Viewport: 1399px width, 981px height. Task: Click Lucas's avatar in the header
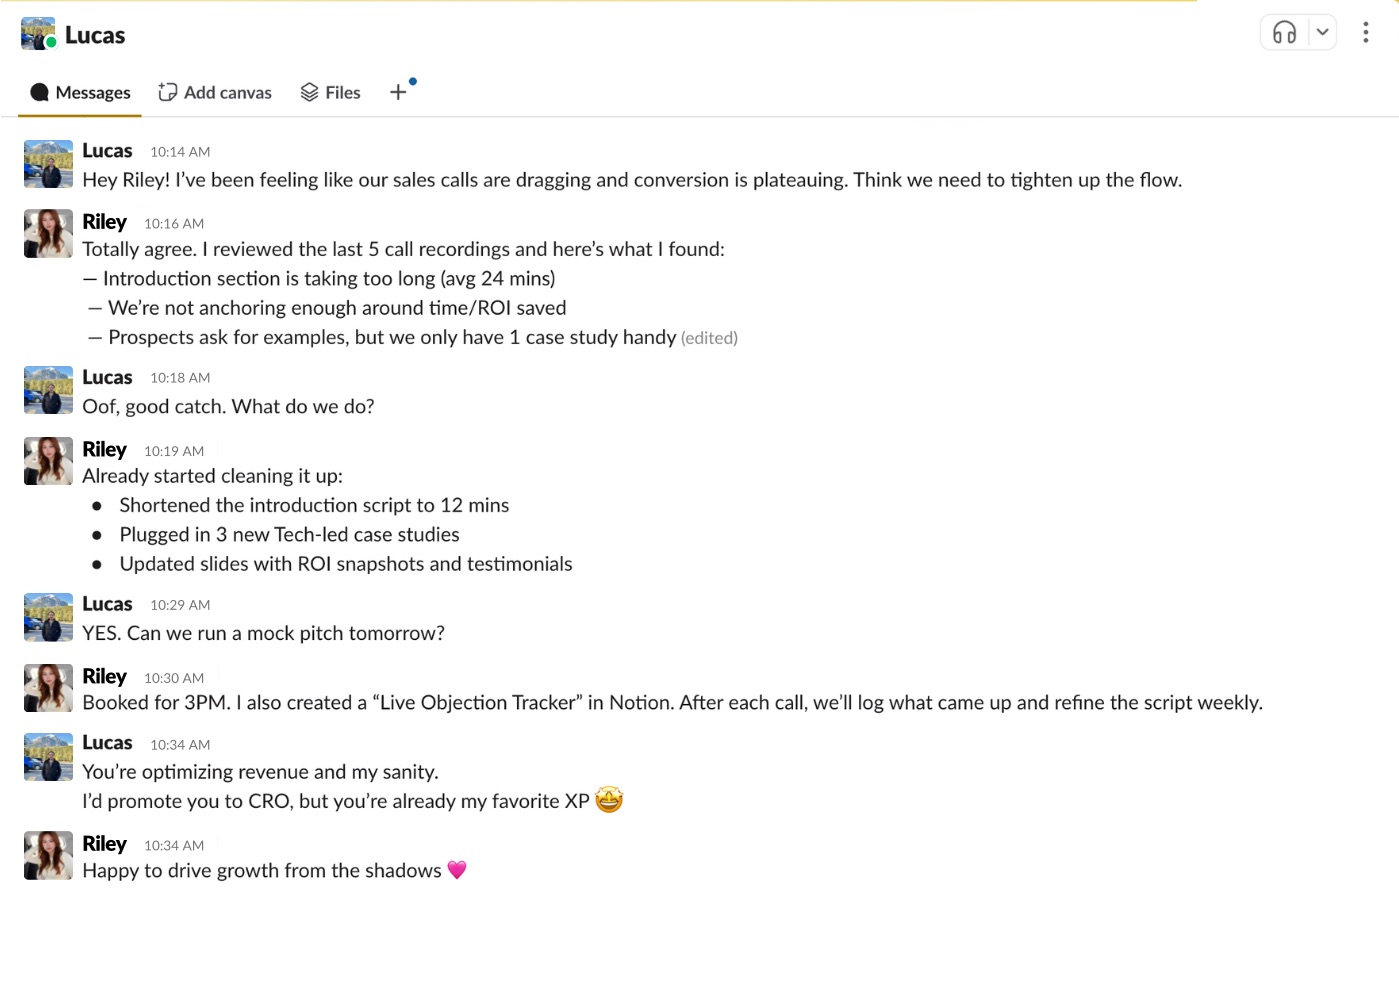[x=38, y=34]
